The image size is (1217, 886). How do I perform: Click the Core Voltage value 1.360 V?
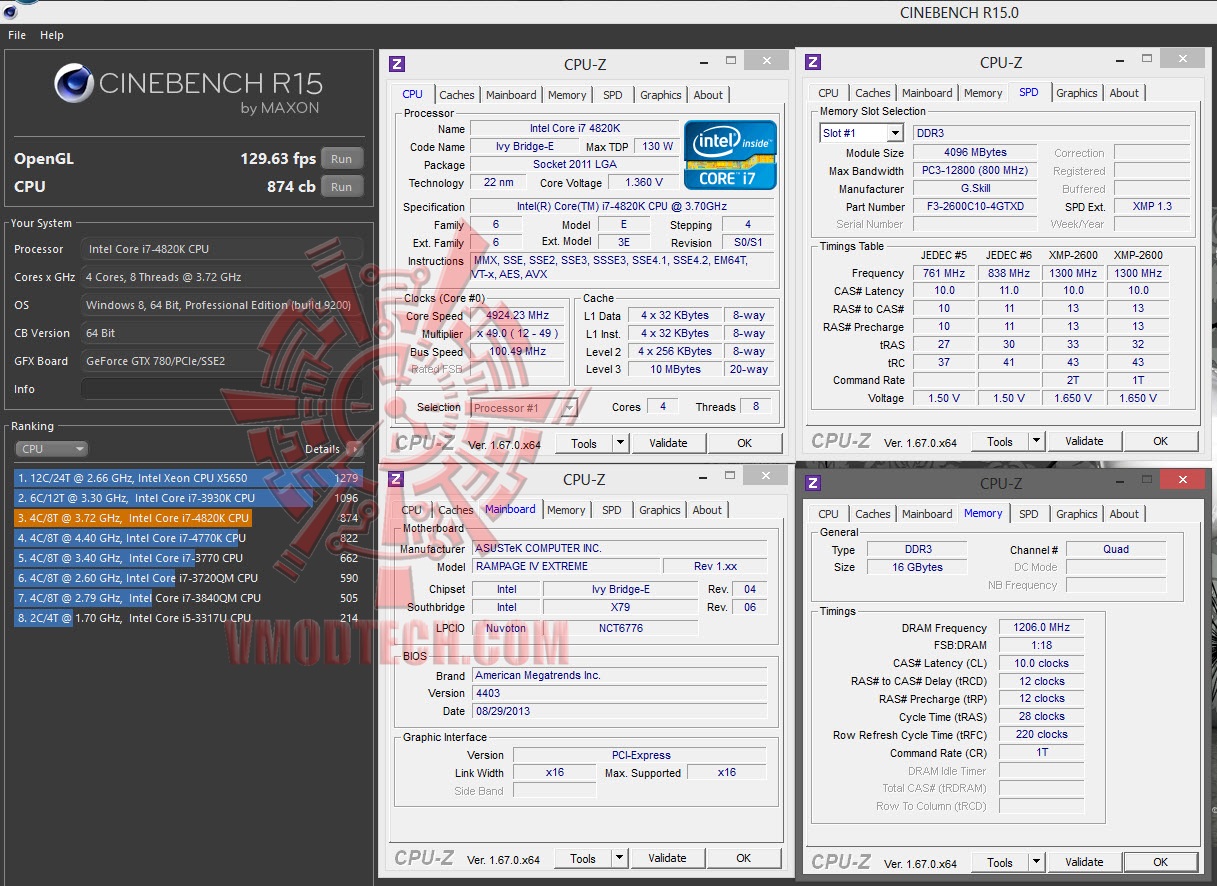(x=643, y=183)
